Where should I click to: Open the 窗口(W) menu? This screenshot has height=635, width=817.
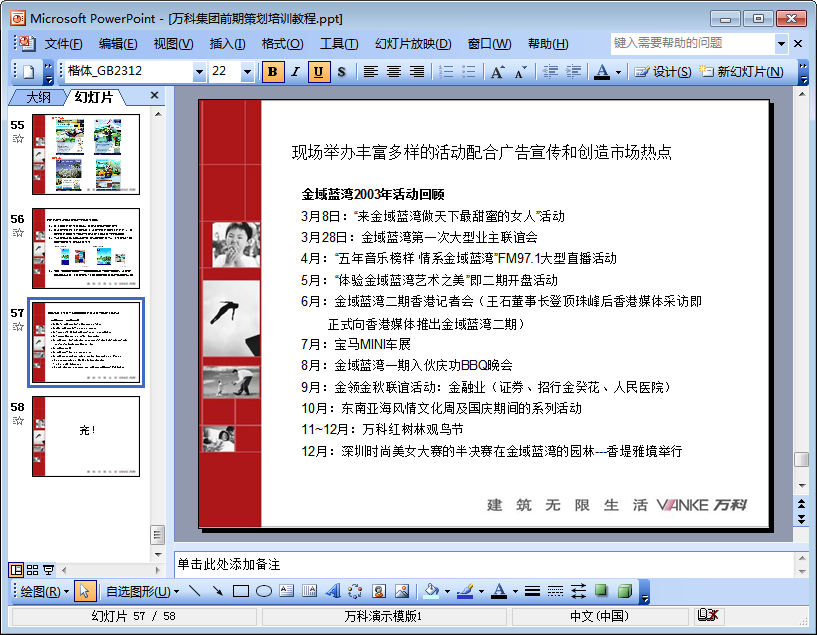[x=490, y=44]
